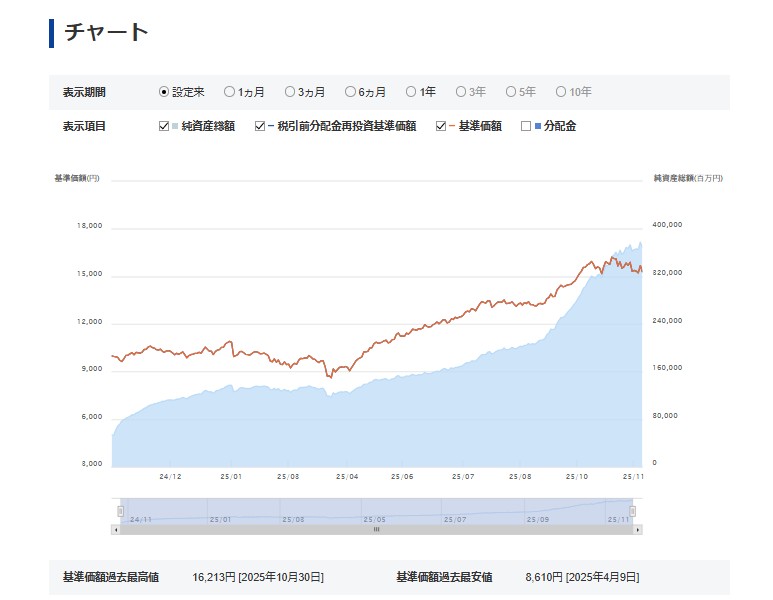Uncheck the 純資産総額 checkbox
This screenshot has height=600, width=773.
coord(165,126)
